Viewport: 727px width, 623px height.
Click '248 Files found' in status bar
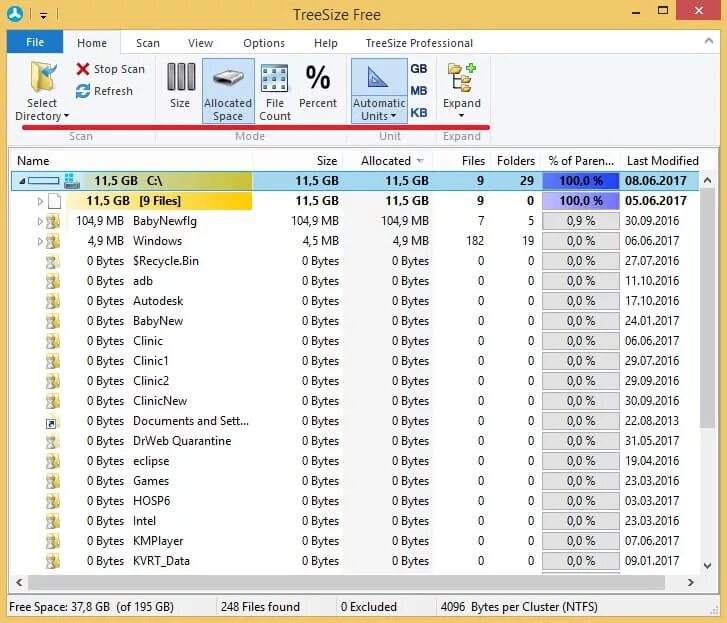[260, 607]
